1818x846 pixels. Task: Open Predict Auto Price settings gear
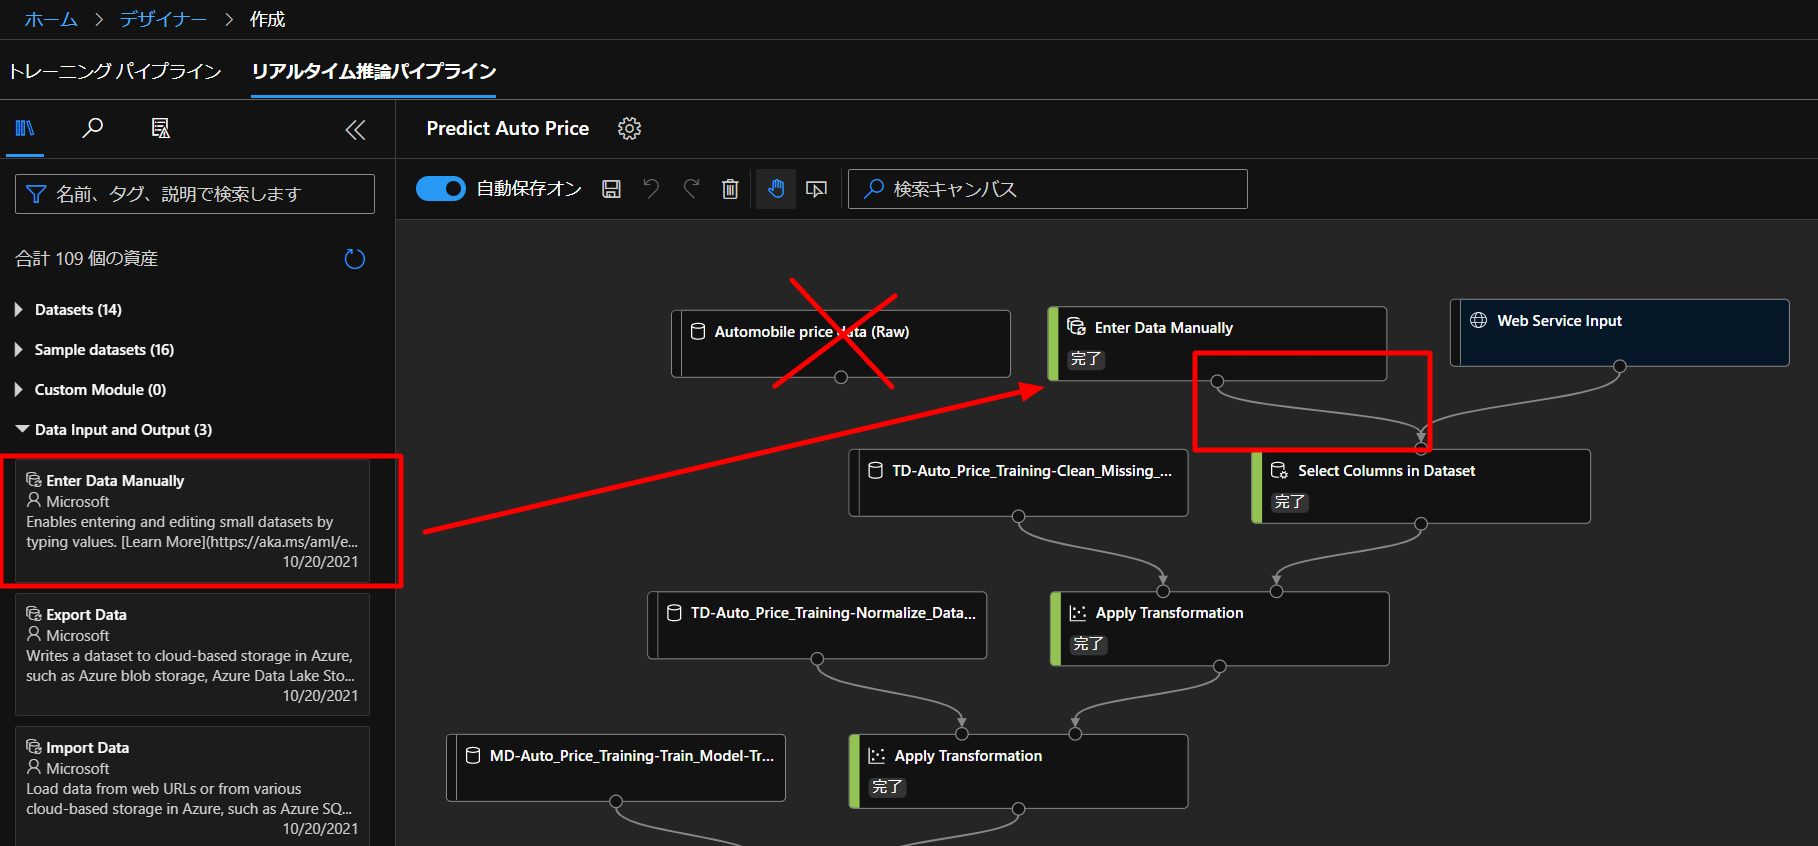[x=629, y=129]
